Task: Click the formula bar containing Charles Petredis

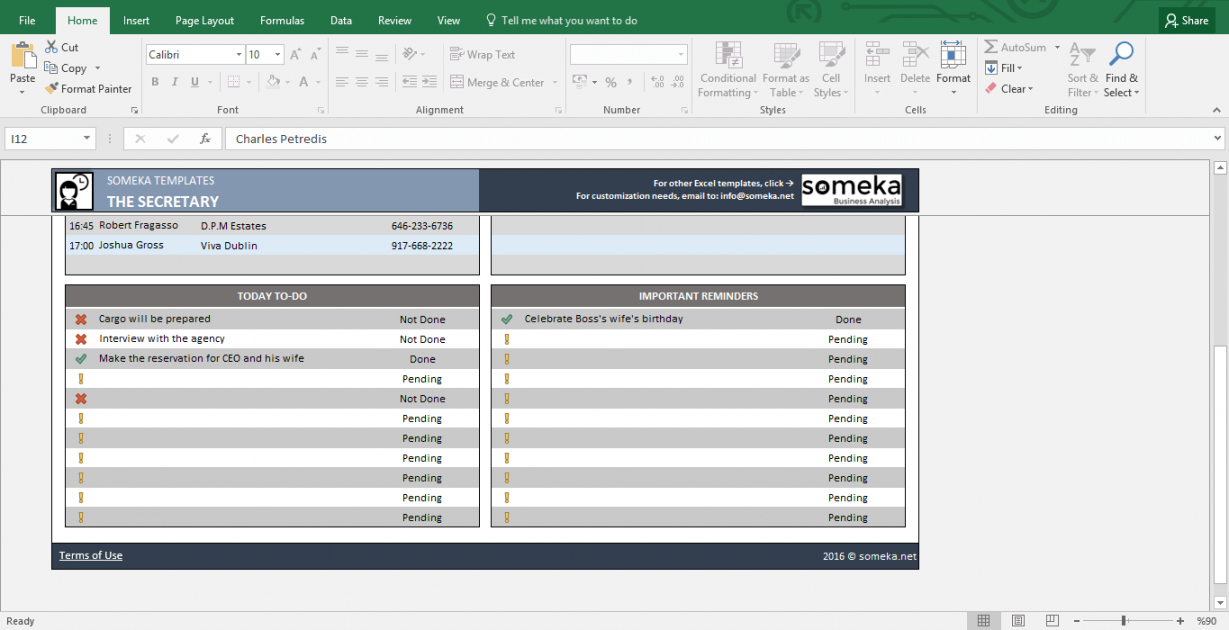Action: click(700, 139)
